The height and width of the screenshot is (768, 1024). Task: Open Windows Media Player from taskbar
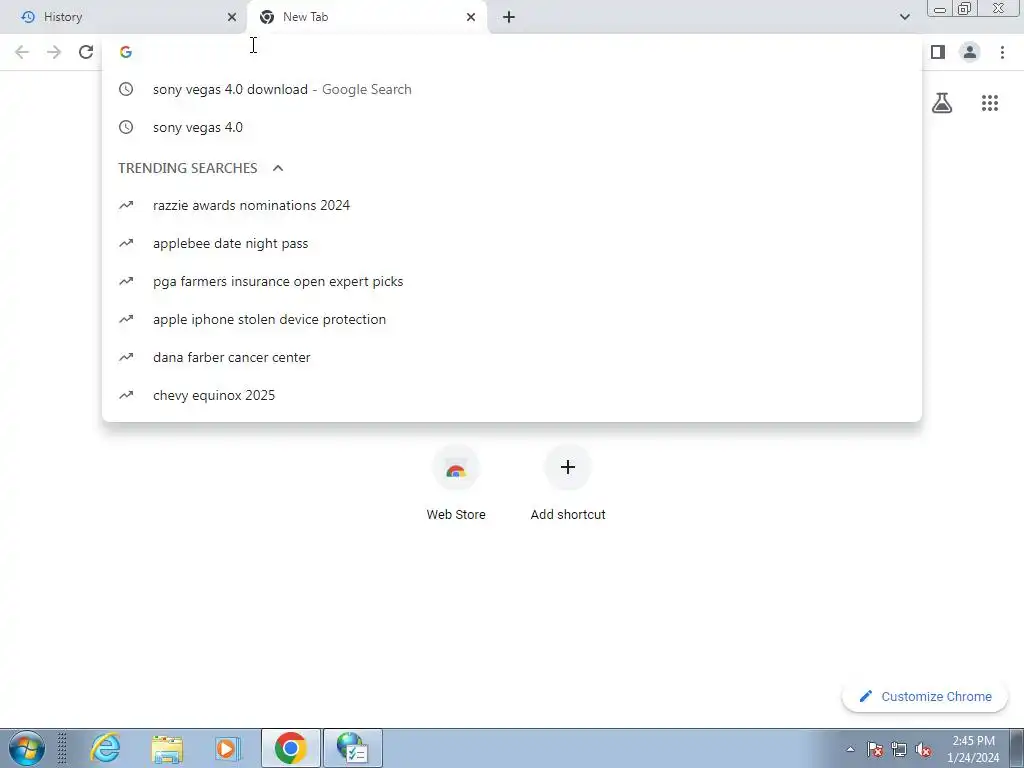pyautogui.click(x=229, y=748)
